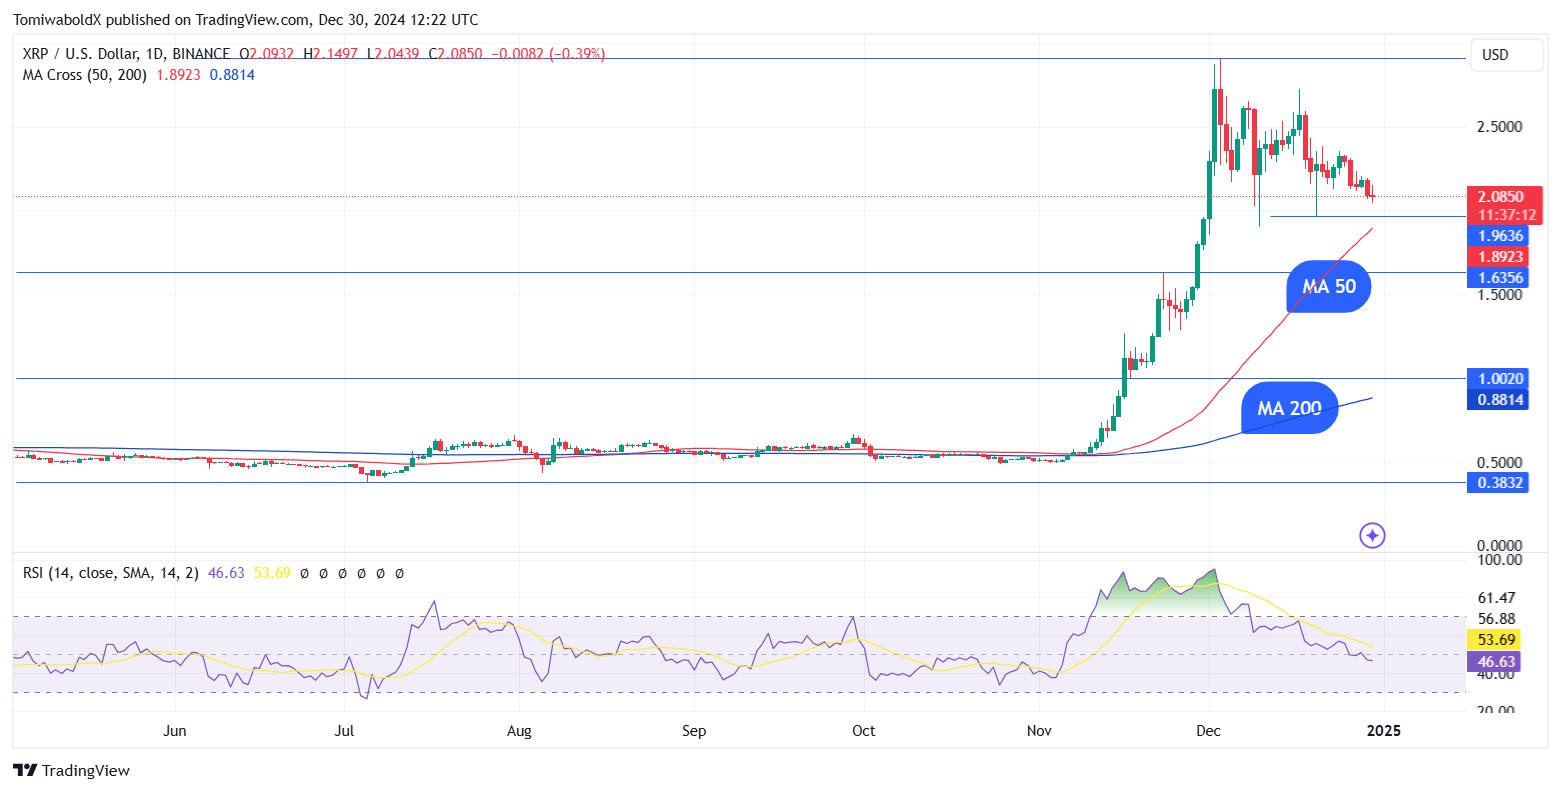Click the "RSI (14, close, SMA, 14, 2)" legend
The image size is (1561, 792).
coord(111,573)
